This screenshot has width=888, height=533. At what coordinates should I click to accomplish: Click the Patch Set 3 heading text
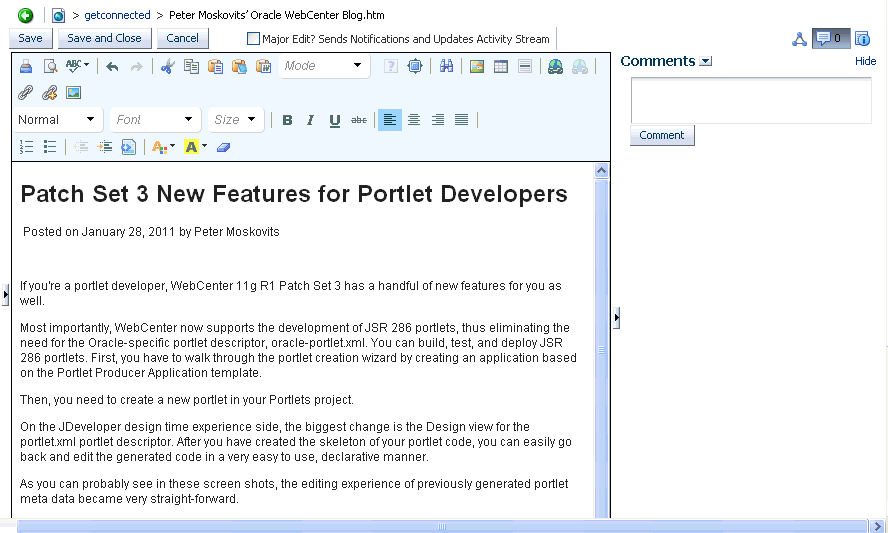(x=294, y=194)
